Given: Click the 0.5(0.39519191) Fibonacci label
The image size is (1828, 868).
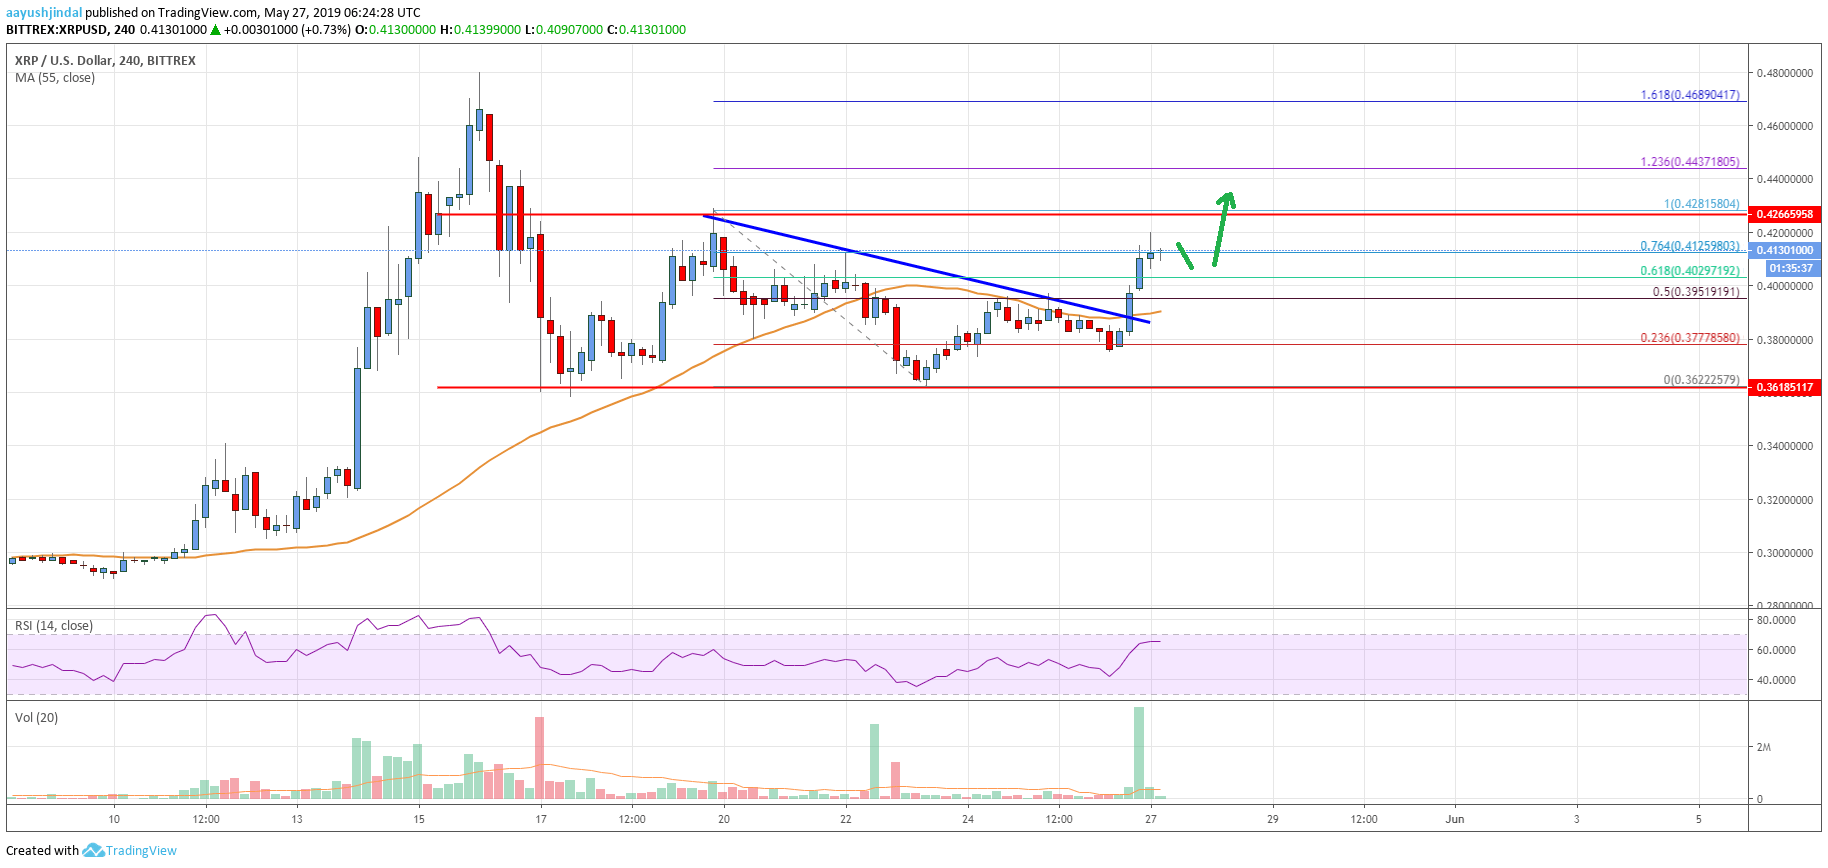Looking at the screenshot, I should [1696, 292].
